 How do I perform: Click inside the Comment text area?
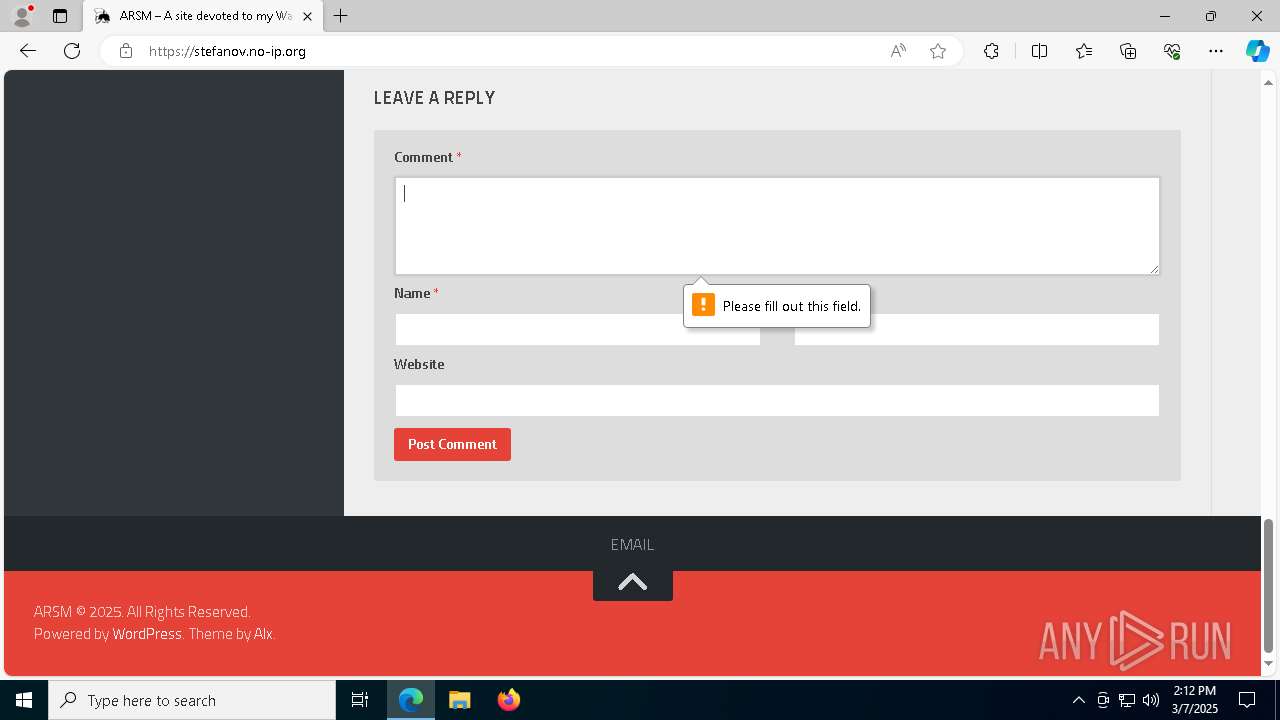(x=777, y=226)
